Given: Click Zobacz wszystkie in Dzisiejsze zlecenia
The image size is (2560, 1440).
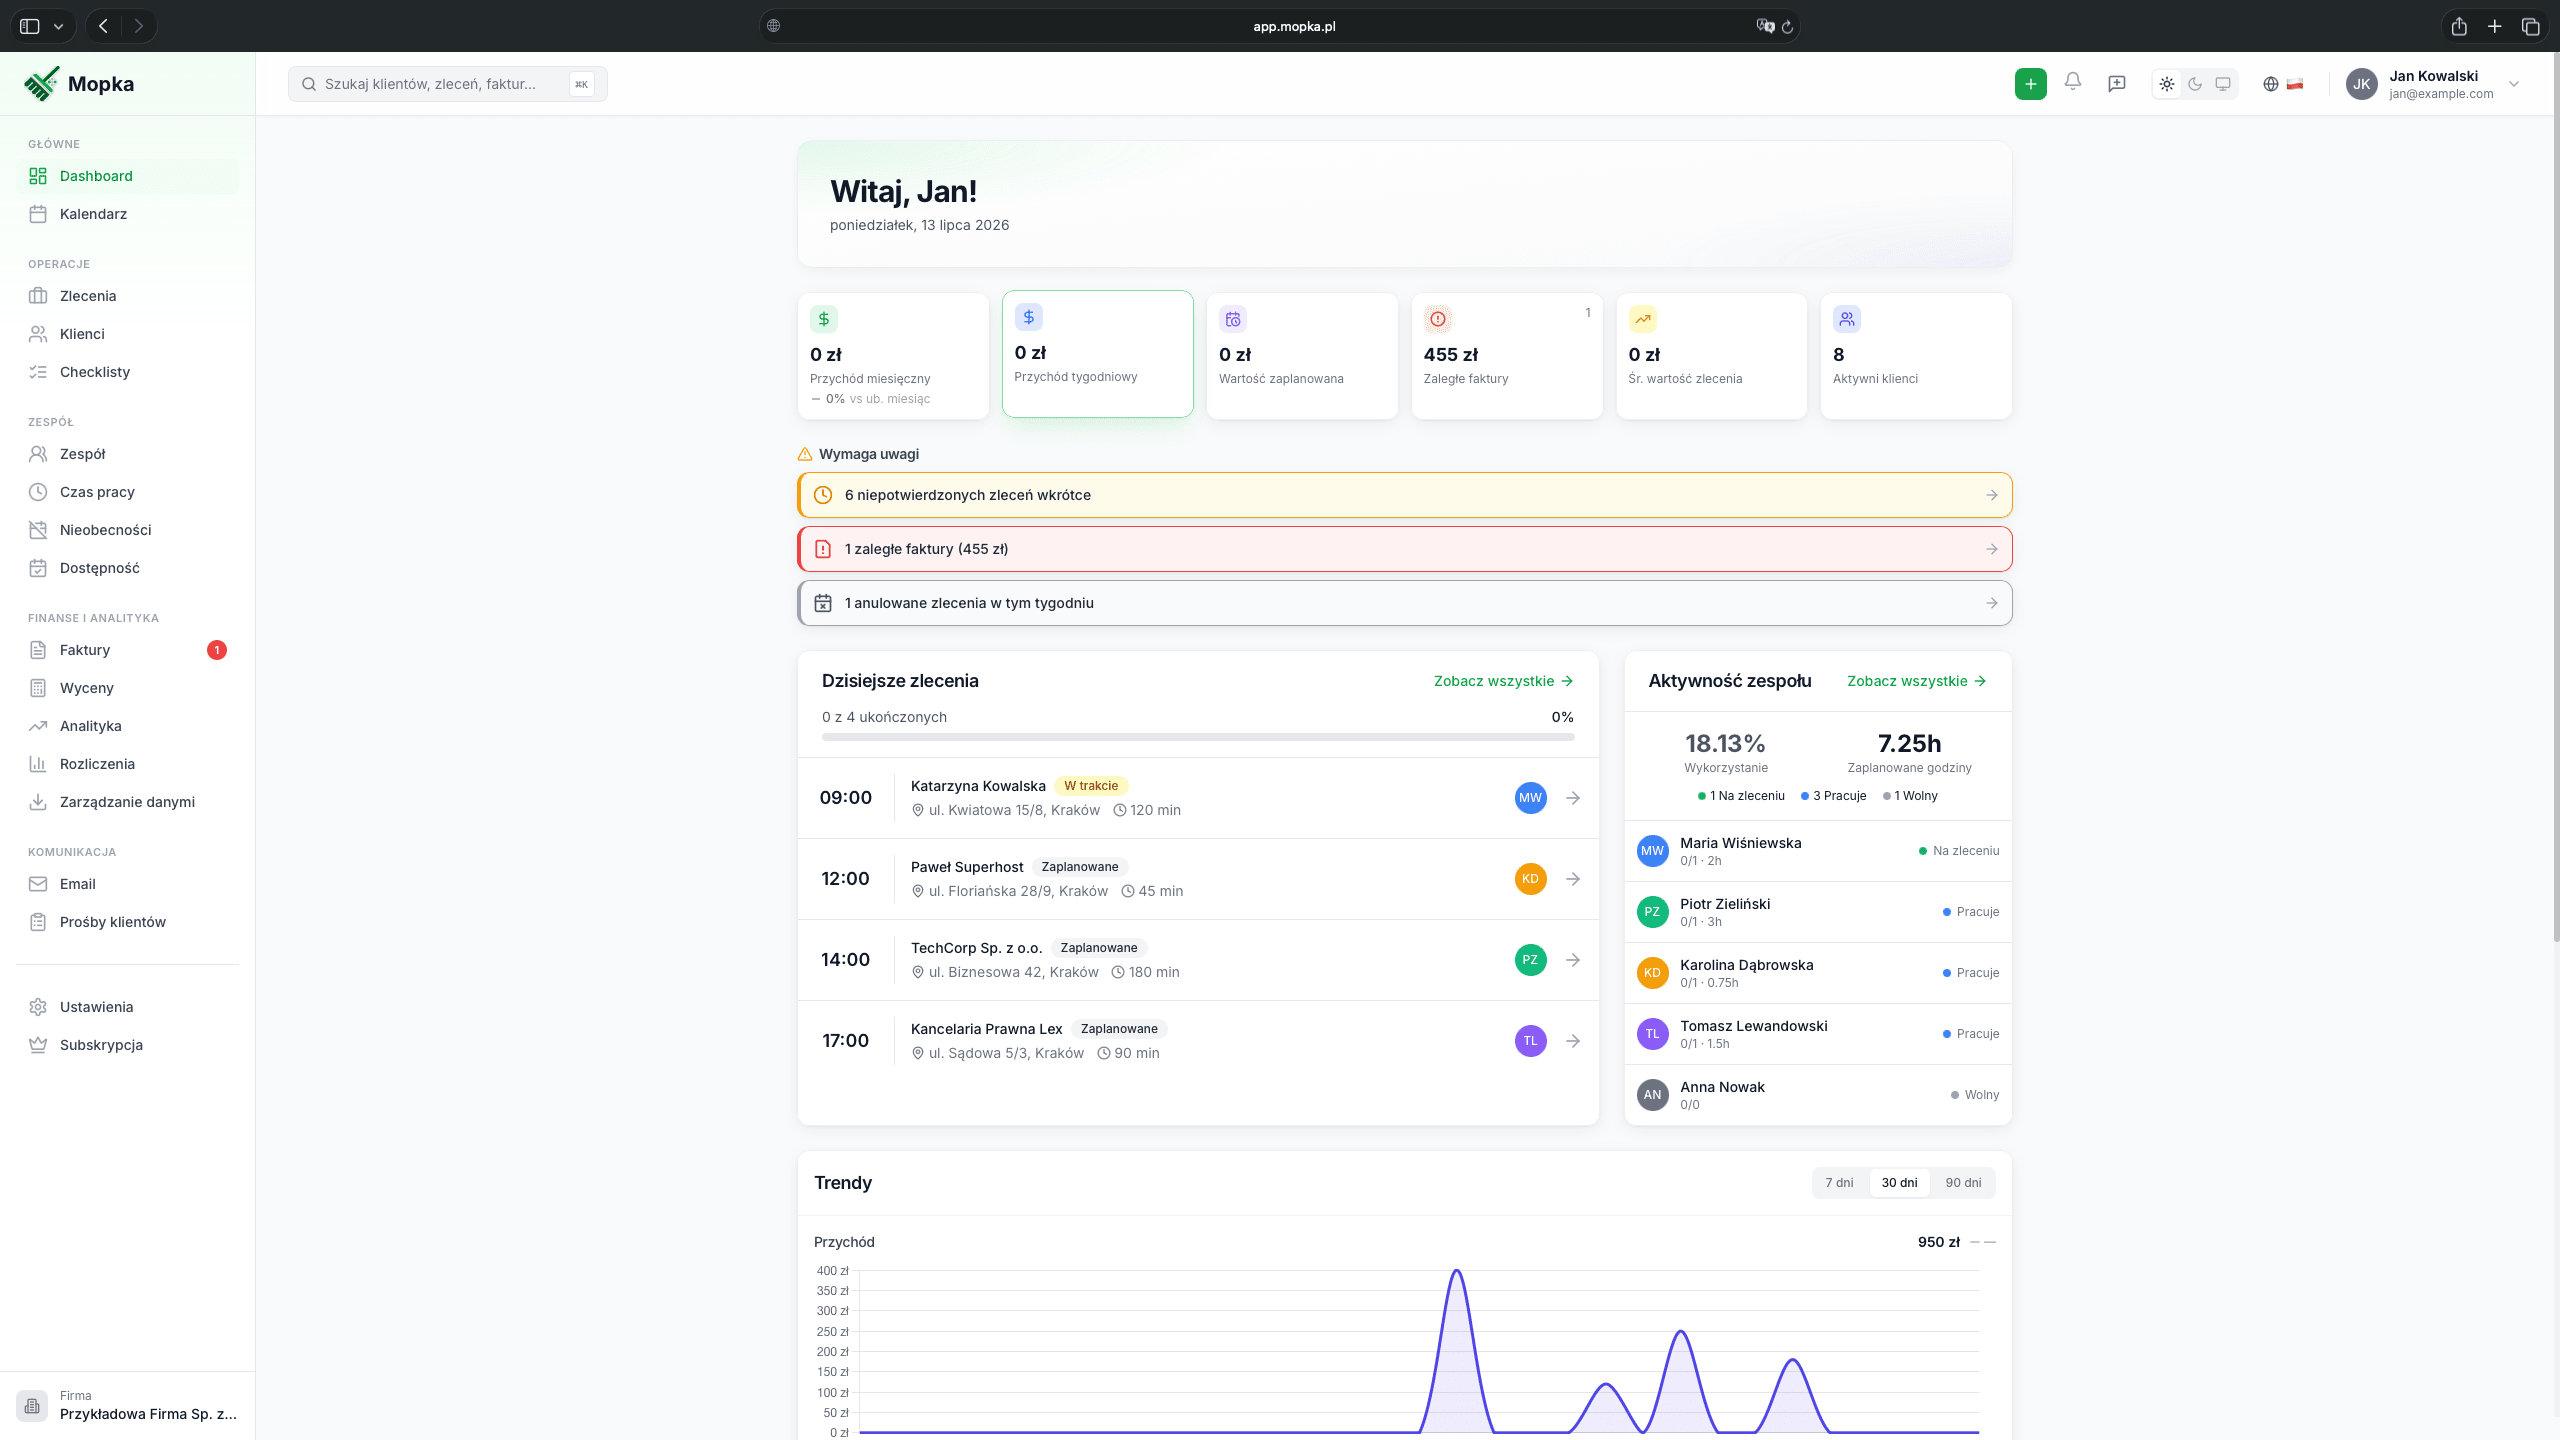Looking at the screenshot, I should 1503,681.
